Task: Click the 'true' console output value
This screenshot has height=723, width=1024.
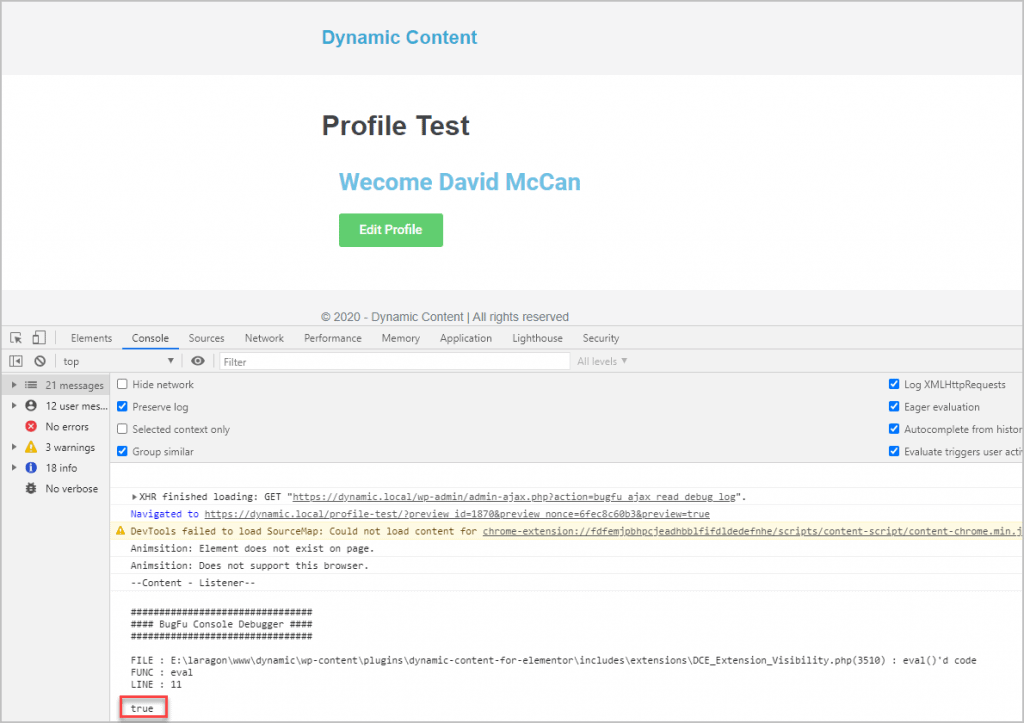Action: [142, 708]
